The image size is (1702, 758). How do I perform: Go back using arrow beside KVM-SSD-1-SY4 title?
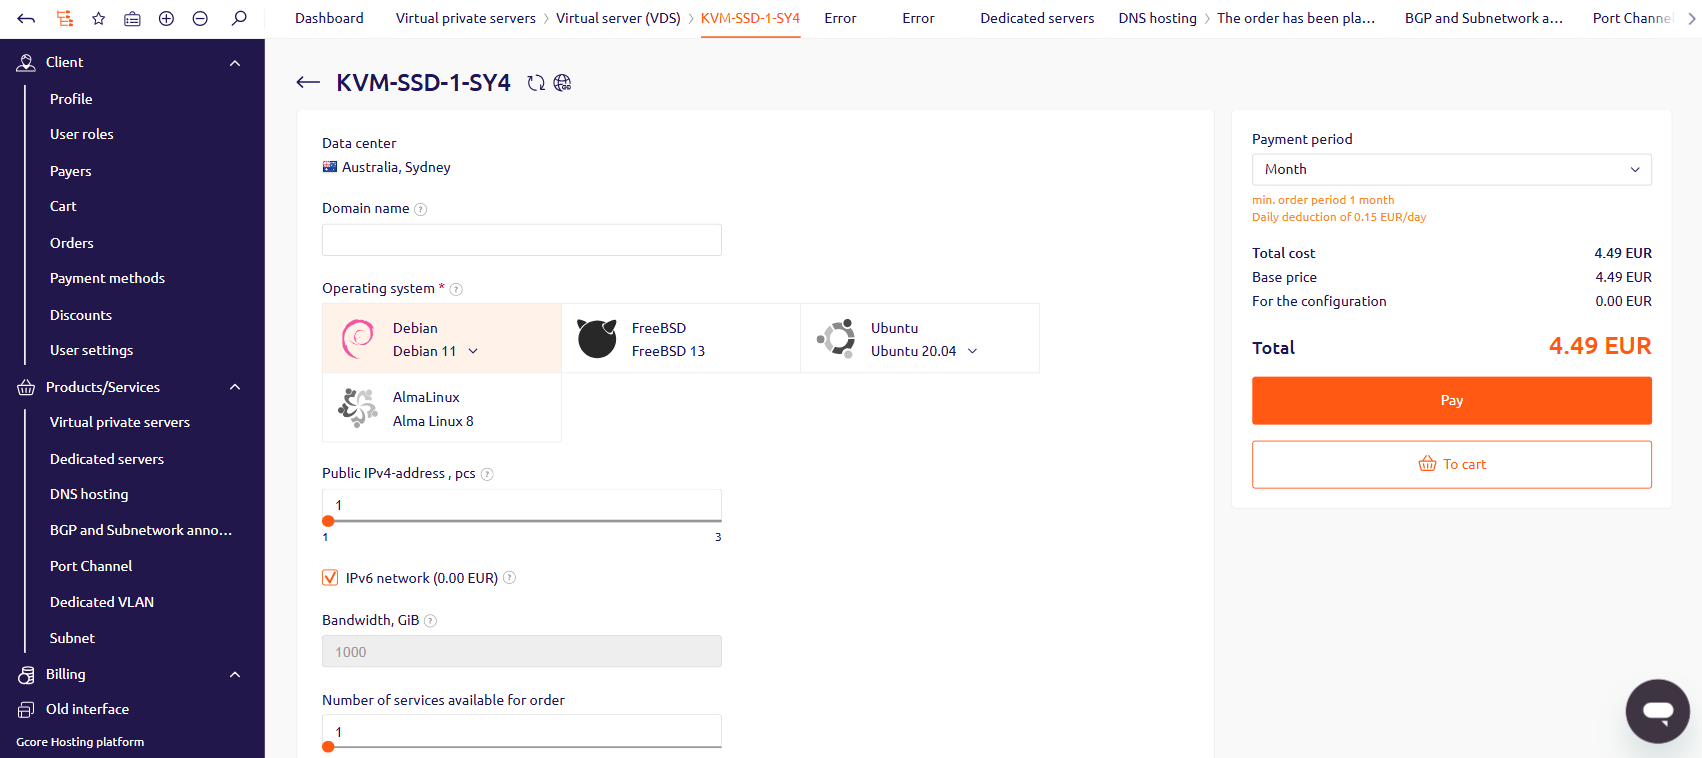click(308, 83)
